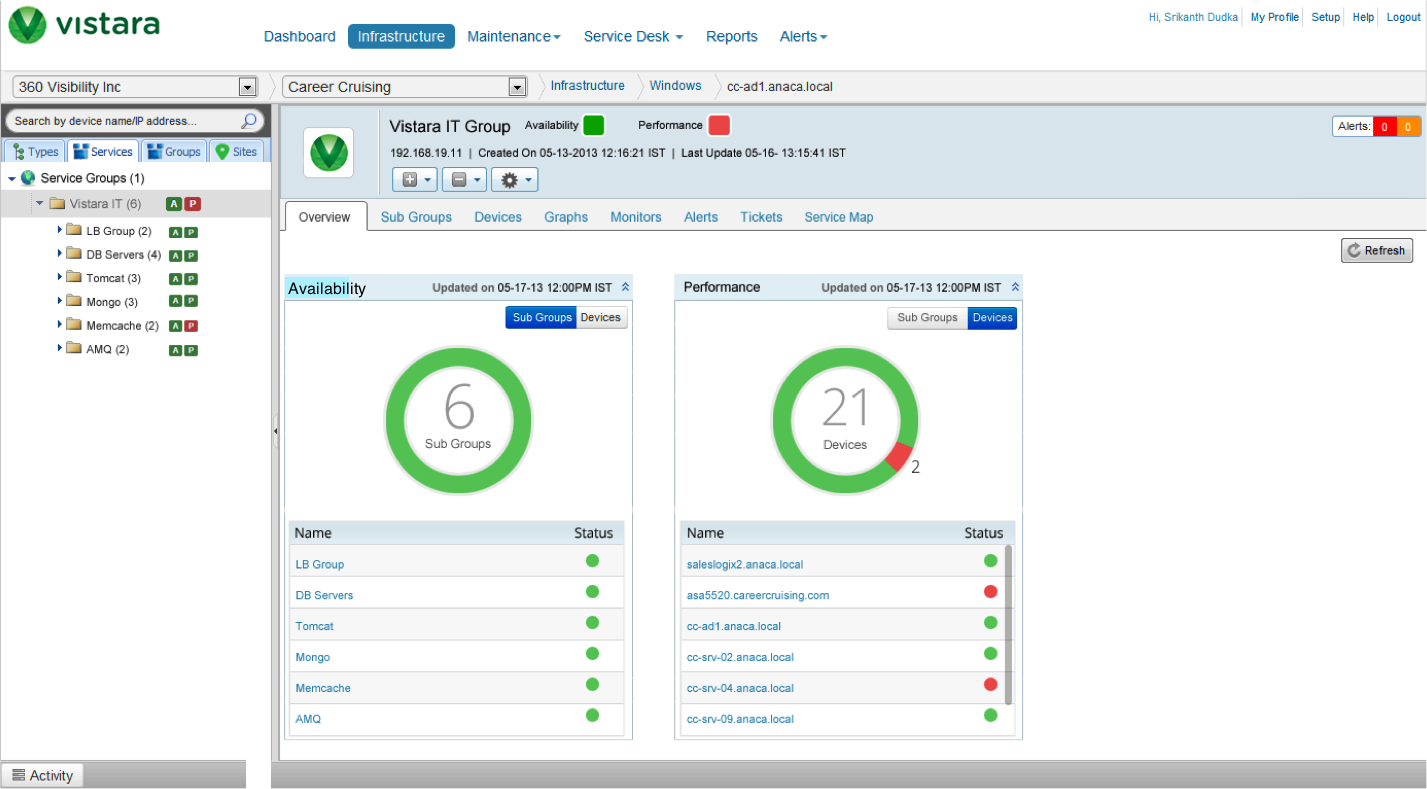Open the Monitors tab
The height and width of the screenshot is (789, 1427).
(636, 217)
